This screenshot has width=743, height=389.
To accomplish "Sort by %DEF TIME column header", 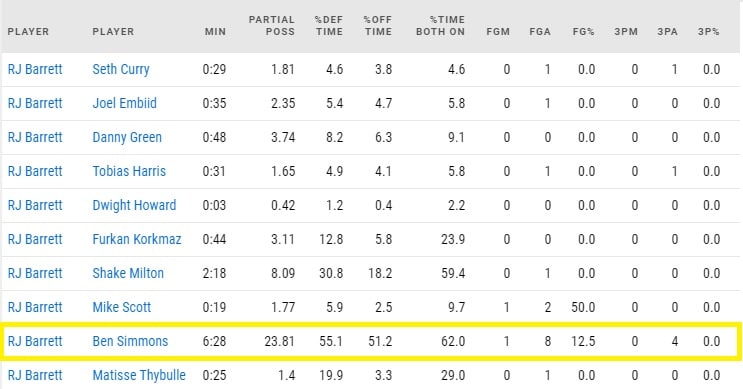I will tap(329, 26).
